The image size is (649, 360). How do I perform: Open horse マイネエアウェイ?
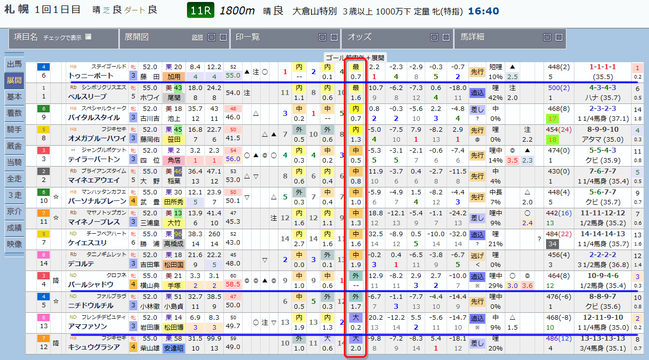point(94,180)
